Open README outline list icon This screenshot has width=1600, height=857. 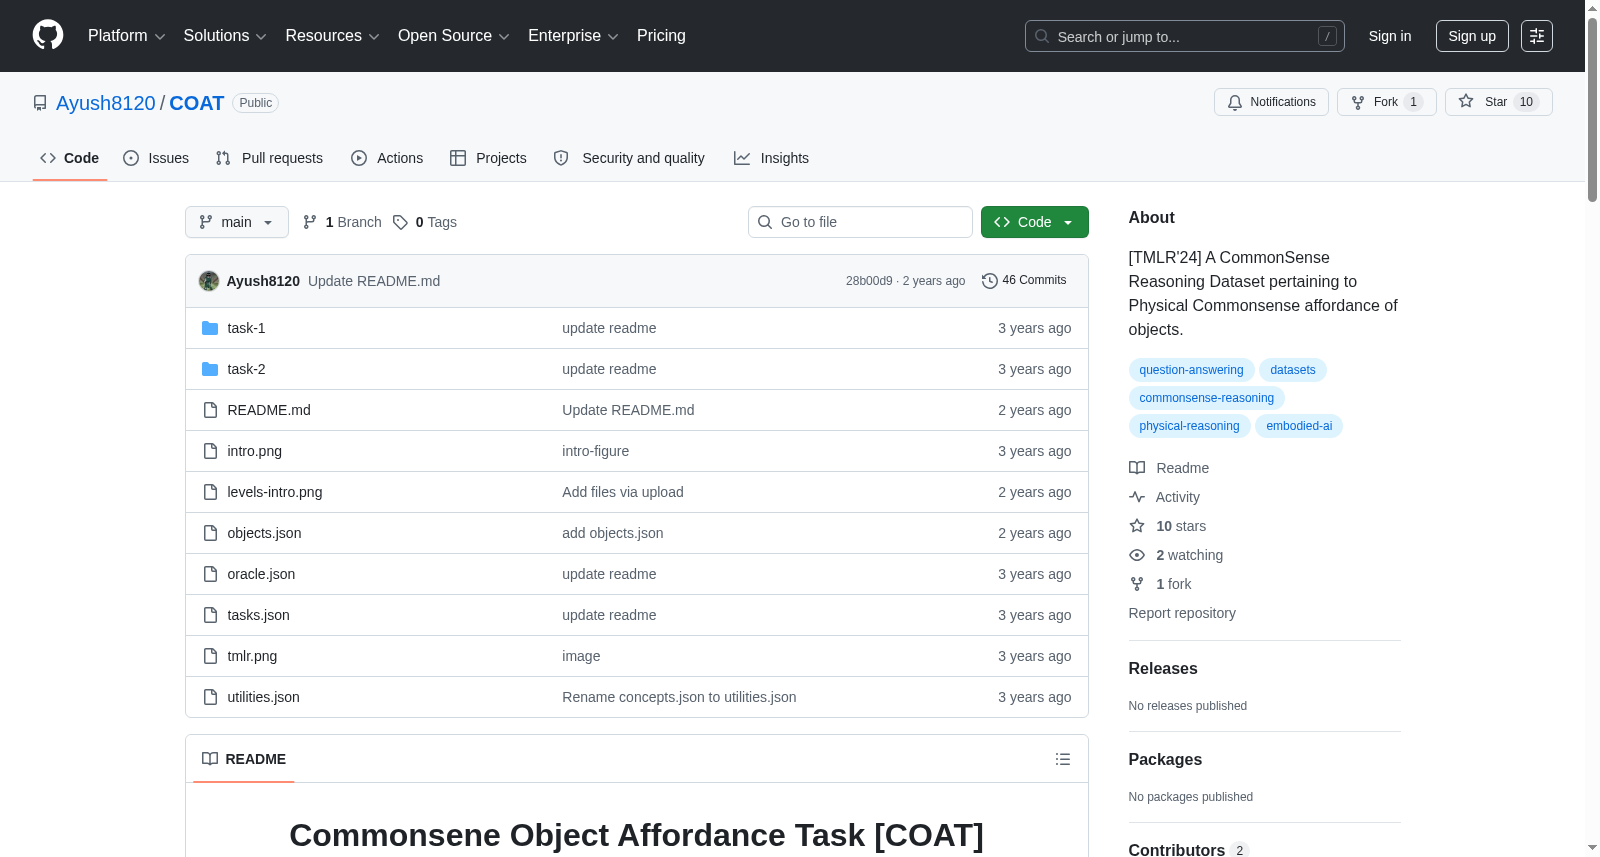tap(1063, 759)
